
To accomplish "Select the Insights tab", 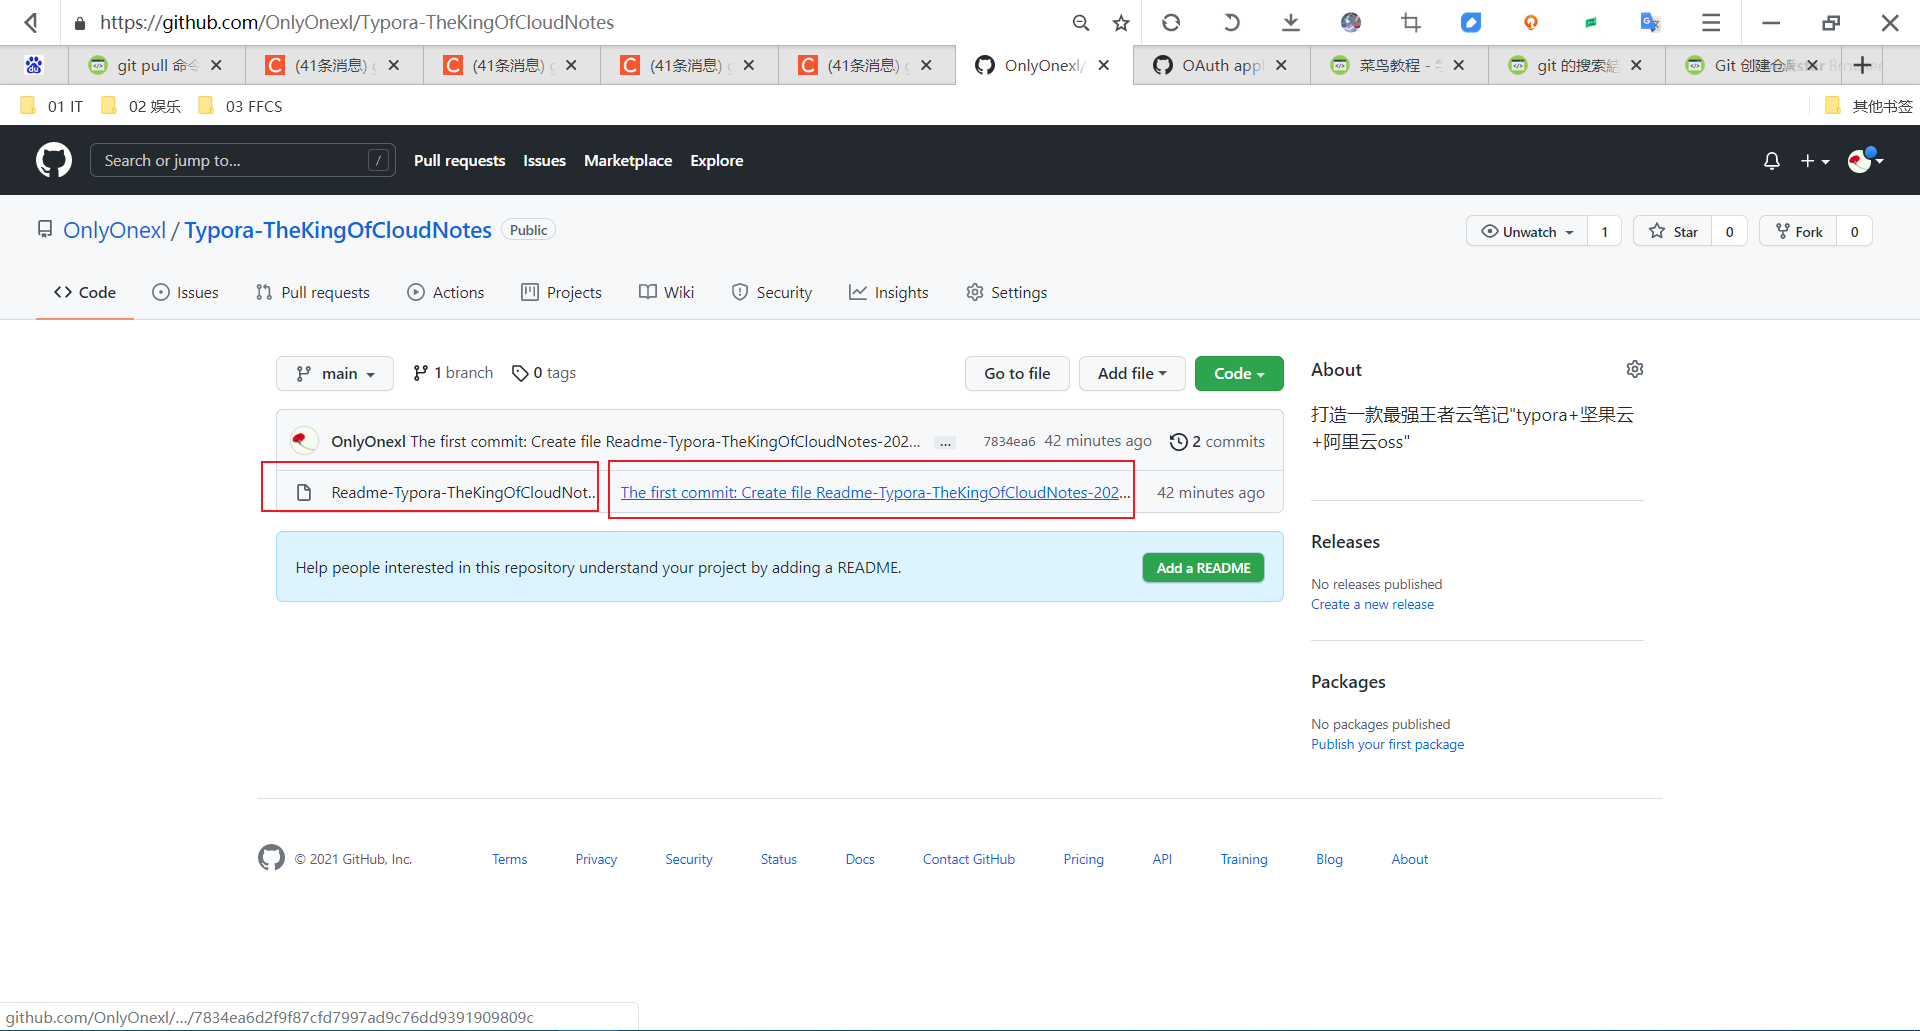I will point(888,292).
